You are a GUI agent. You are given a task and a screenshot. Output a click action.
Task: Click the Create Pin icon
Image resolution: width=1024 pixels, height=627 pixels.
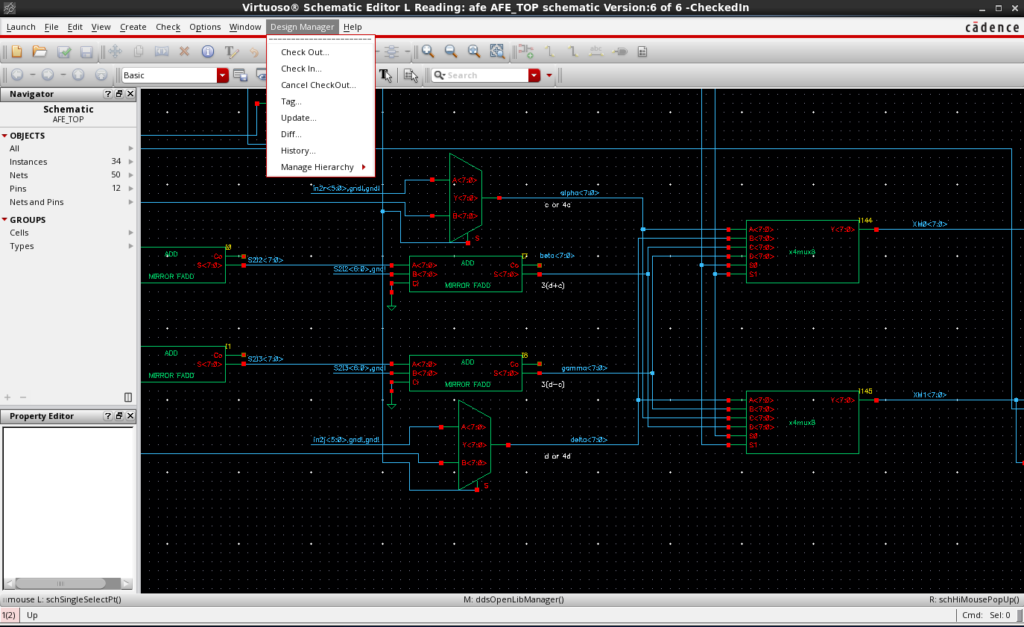point(619,52)
